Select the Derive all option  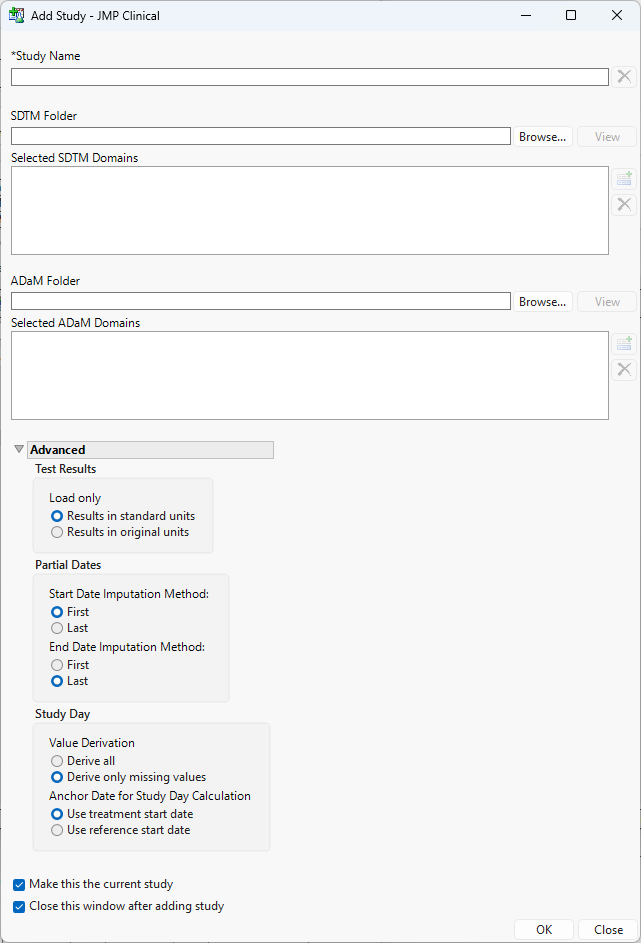pyautogui.click(x=57, y=761)
